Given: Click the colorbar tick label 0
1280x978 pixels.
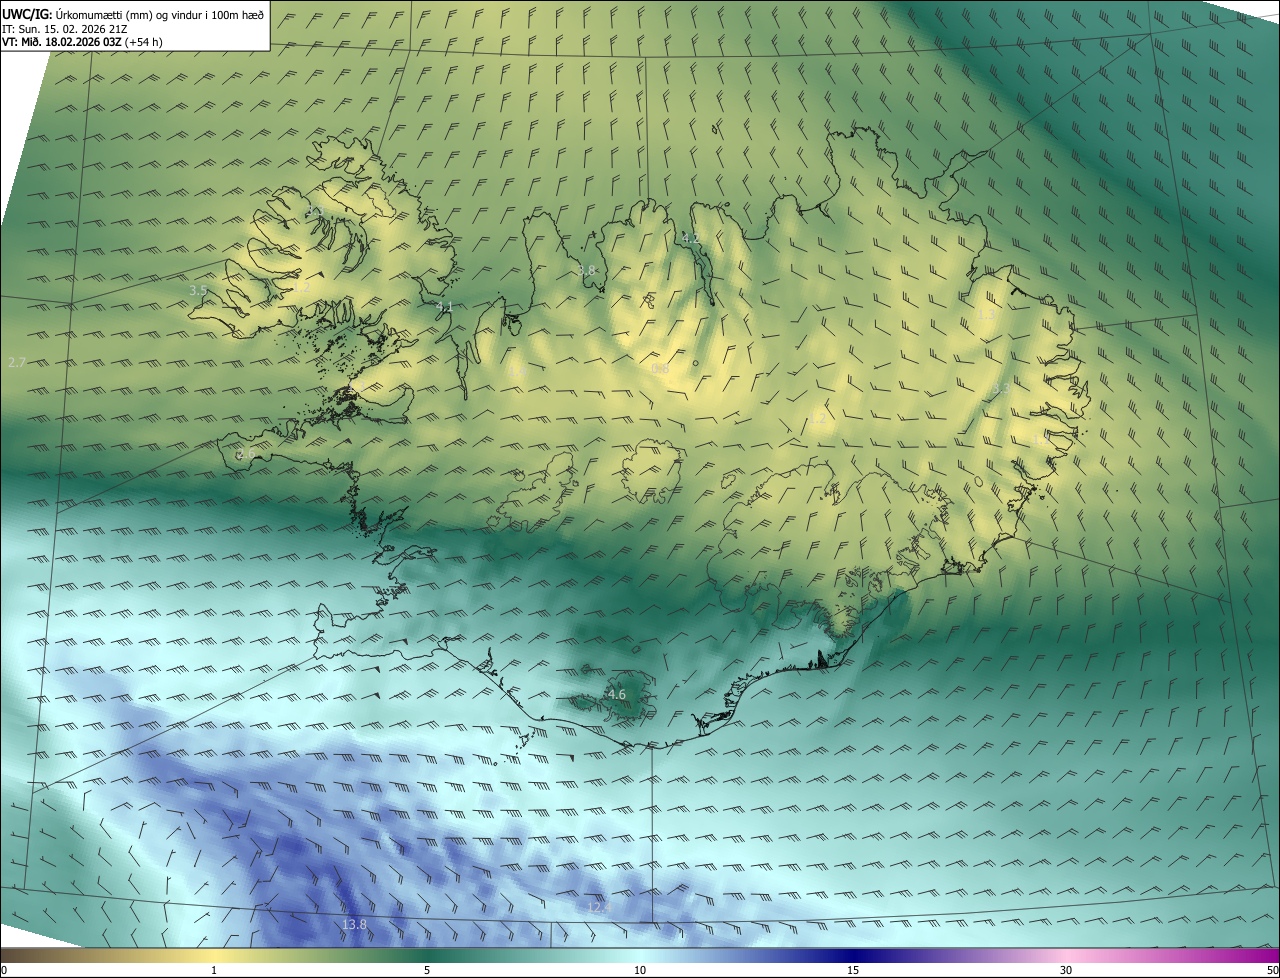Looking at the screenshot, I should (x=4, y=970).
